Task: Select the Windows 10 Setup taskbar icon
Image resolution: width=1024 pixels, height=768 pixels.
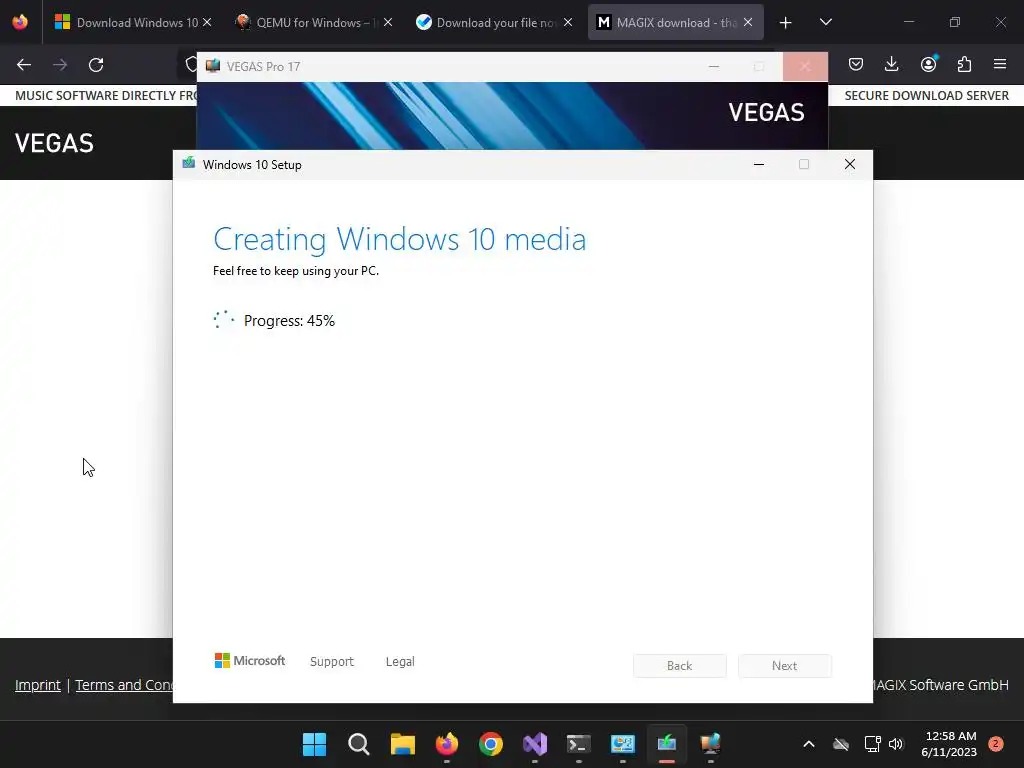Action: tap(667, 744)
